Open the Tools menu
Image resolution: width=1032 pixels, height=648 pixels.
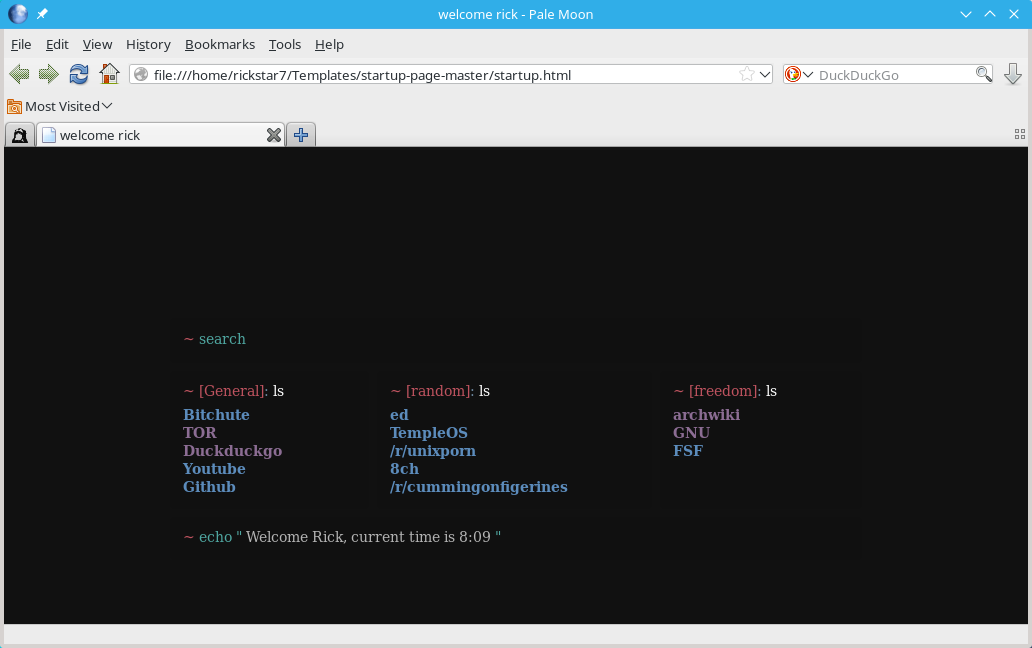(x=285, y=44)
